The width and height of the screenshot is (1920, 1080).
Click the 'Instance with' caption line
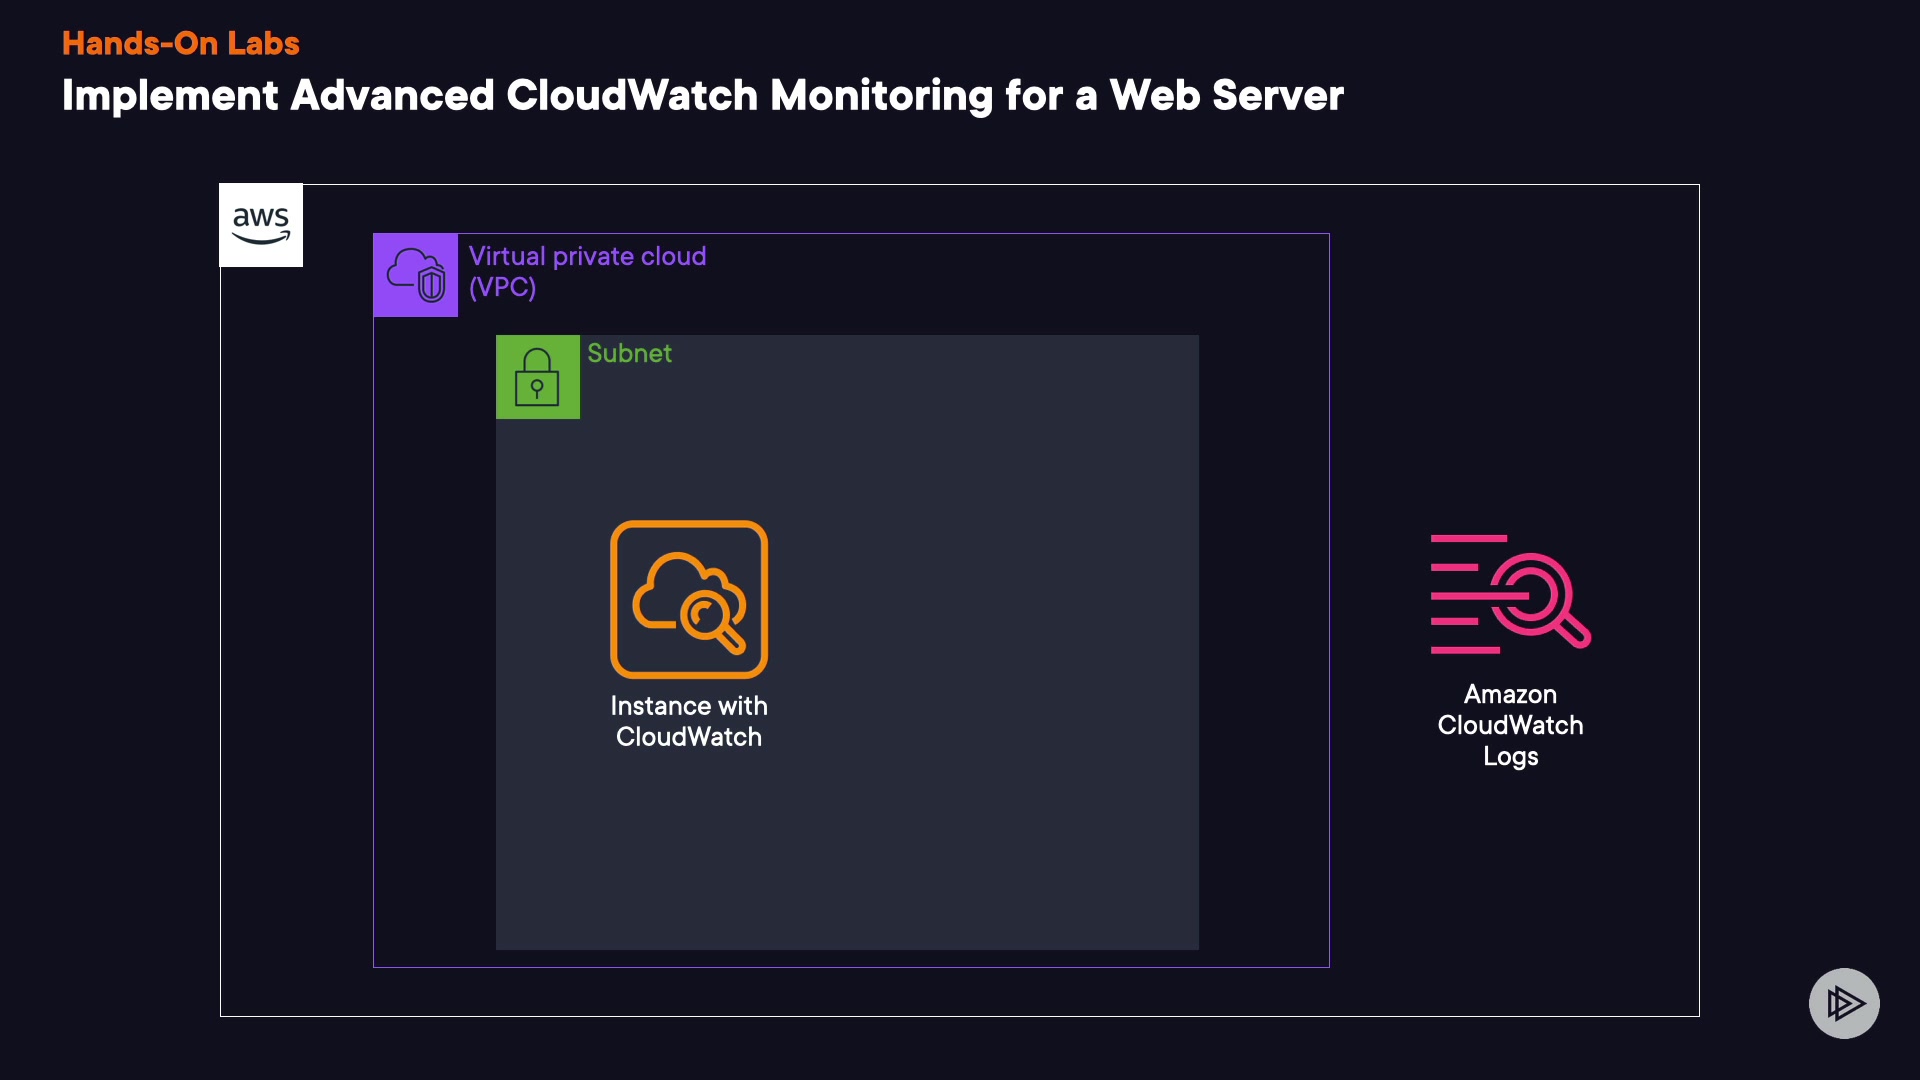click(x=689, y=706)
